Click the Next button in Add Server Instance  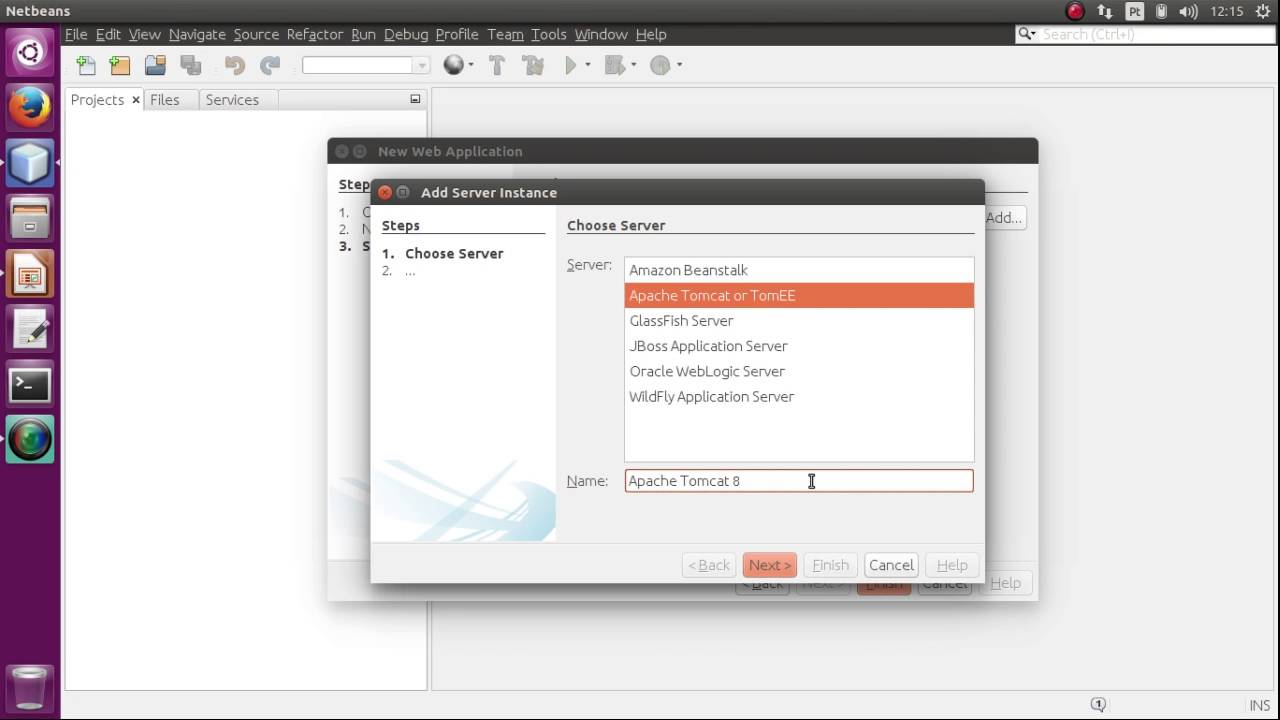(x=769, y=565)
